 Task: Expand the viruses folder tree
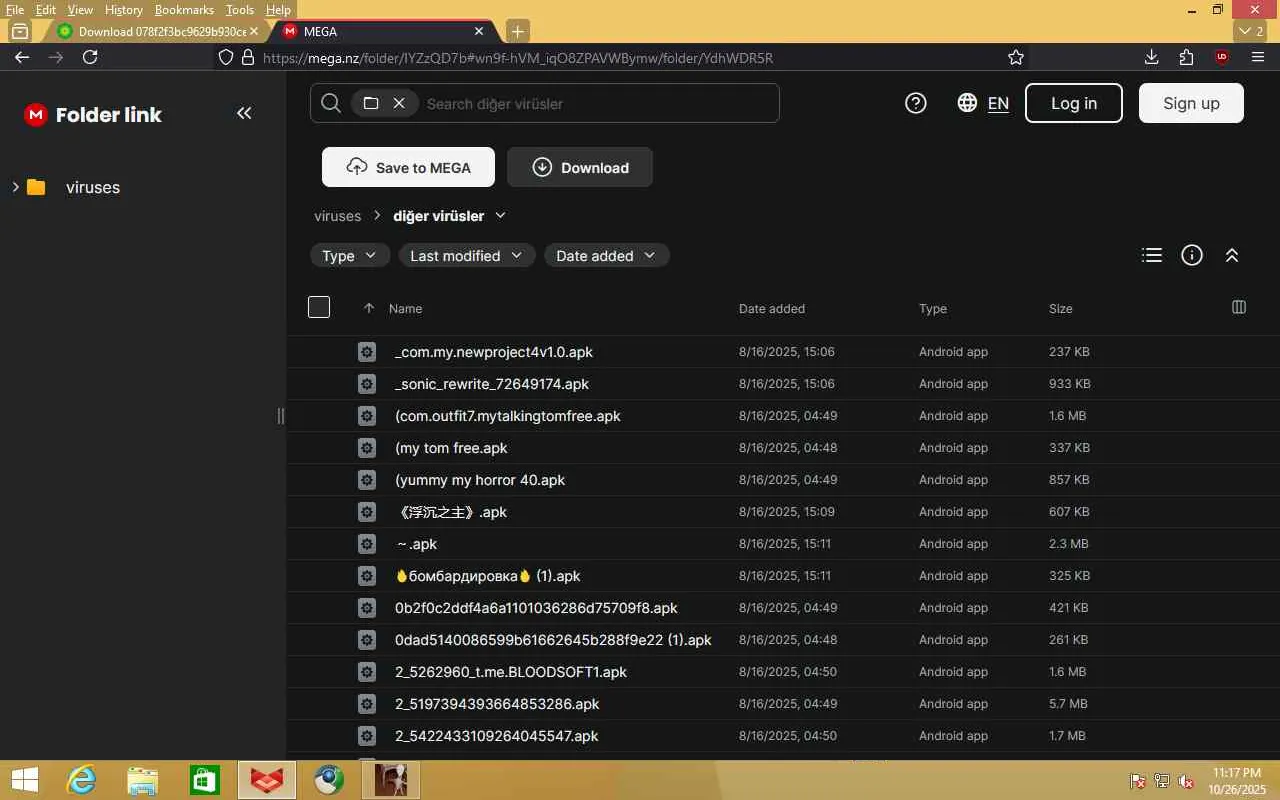pyautogui.click(x=15, y=187)
